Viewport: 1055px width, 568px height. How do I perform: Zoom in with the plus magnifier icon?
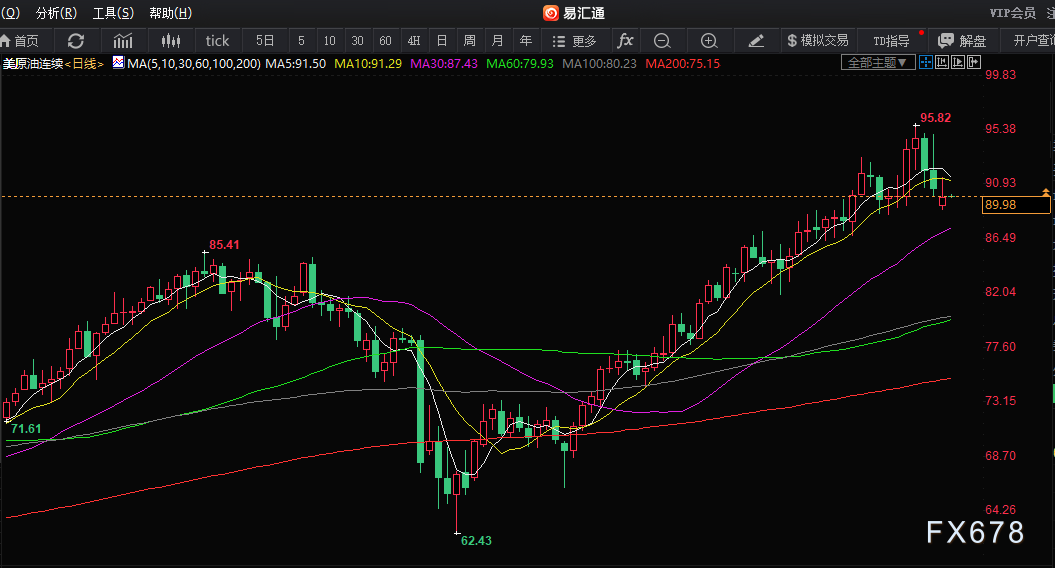coord(708,41)
